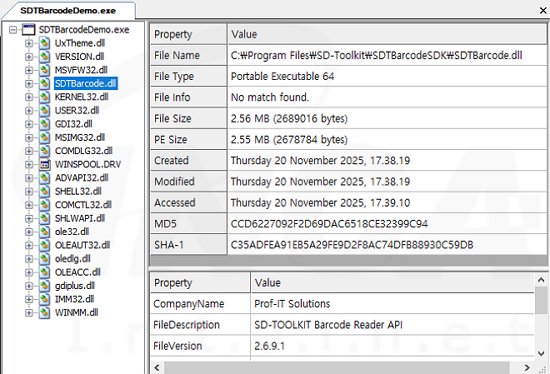The image size is (550, 374).
Task: Click the horizontal scroll right arrow
Action: (527, 368)
